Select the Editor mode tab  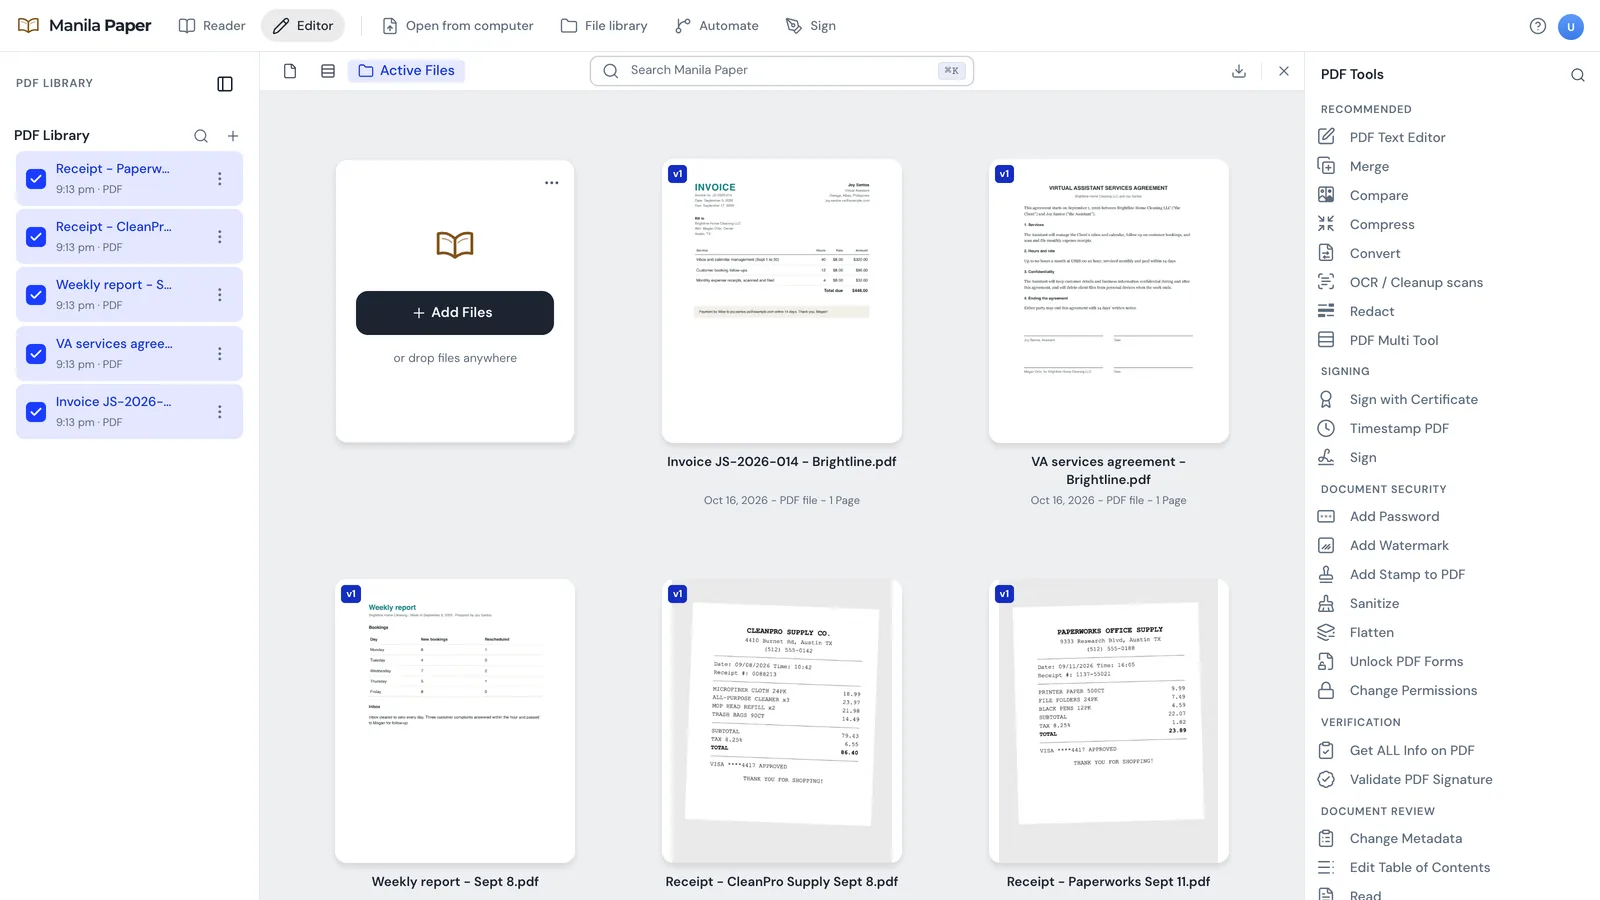(x=303, y=26)
